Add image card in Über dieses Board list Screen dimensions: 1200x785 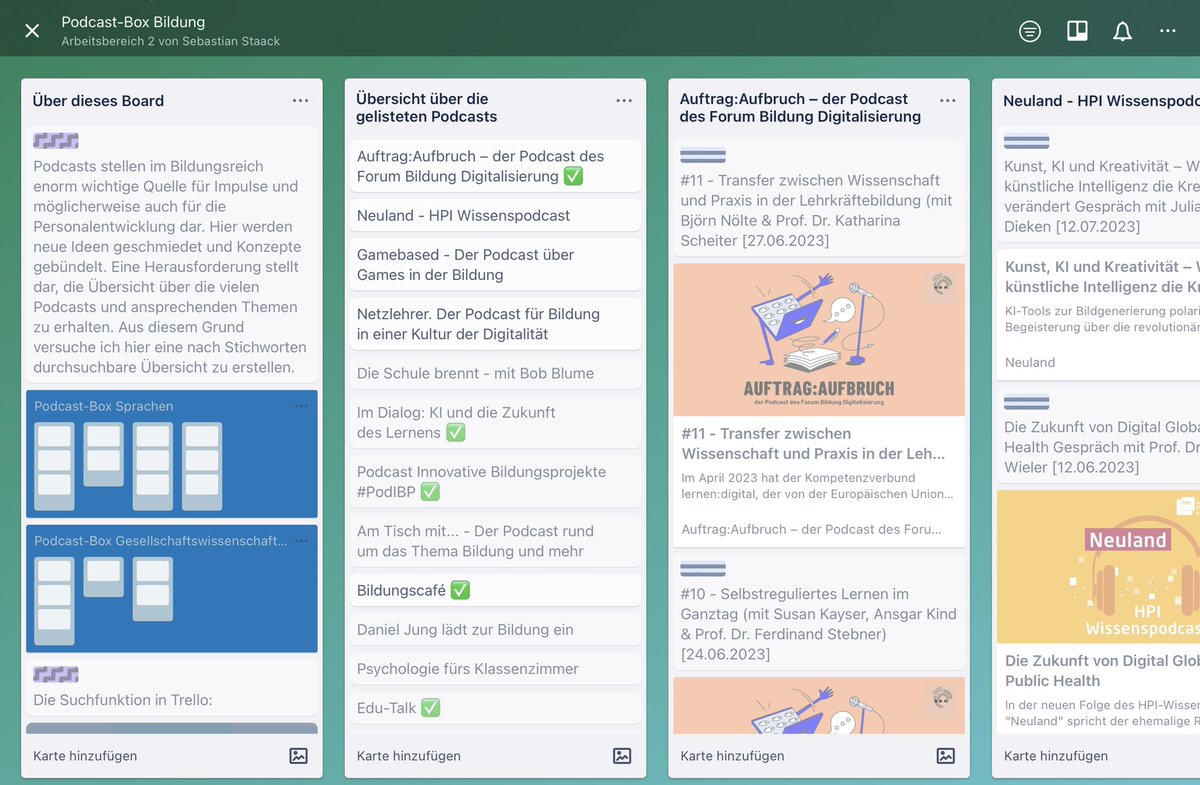pos(298,756)
